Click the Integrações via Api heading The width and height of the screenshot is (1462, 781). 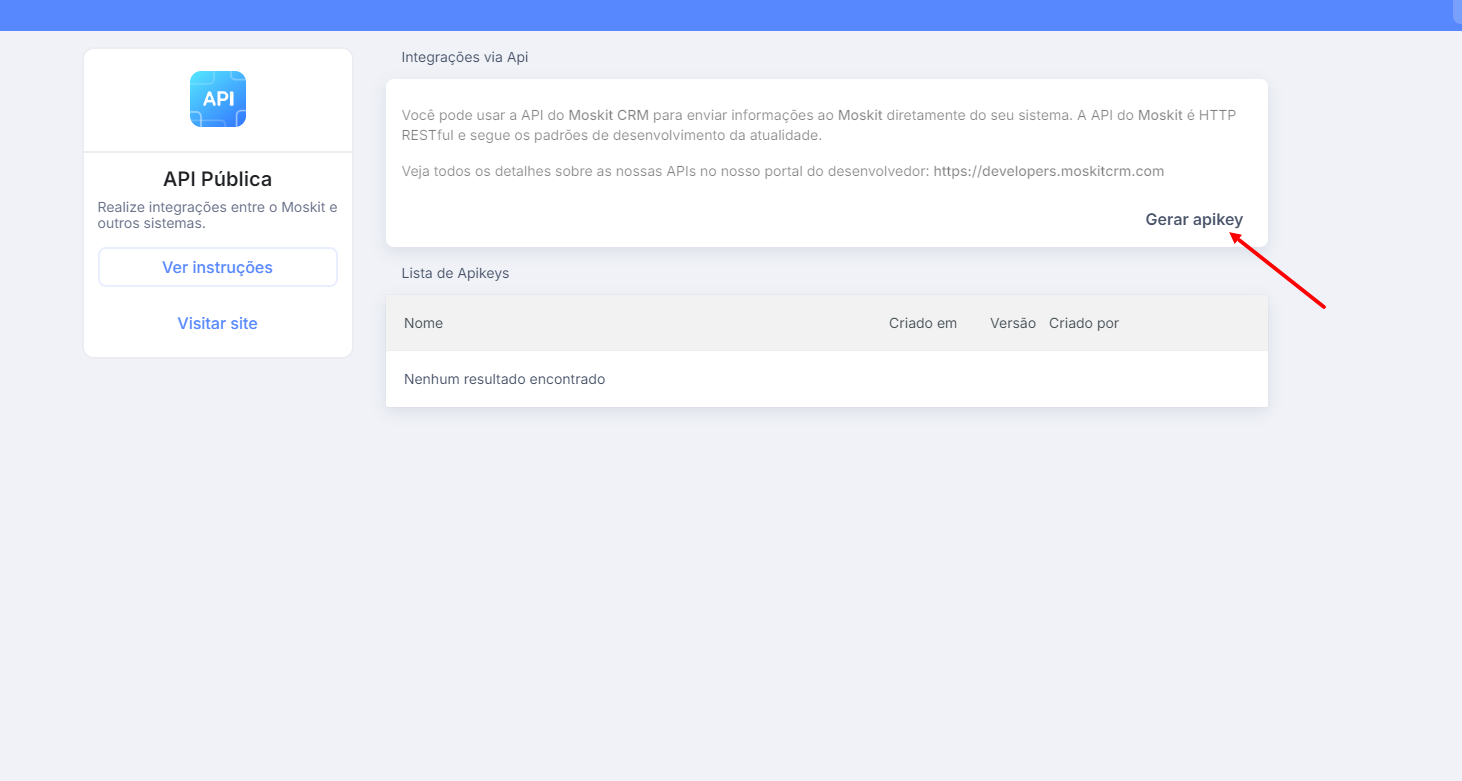(464, 57)
